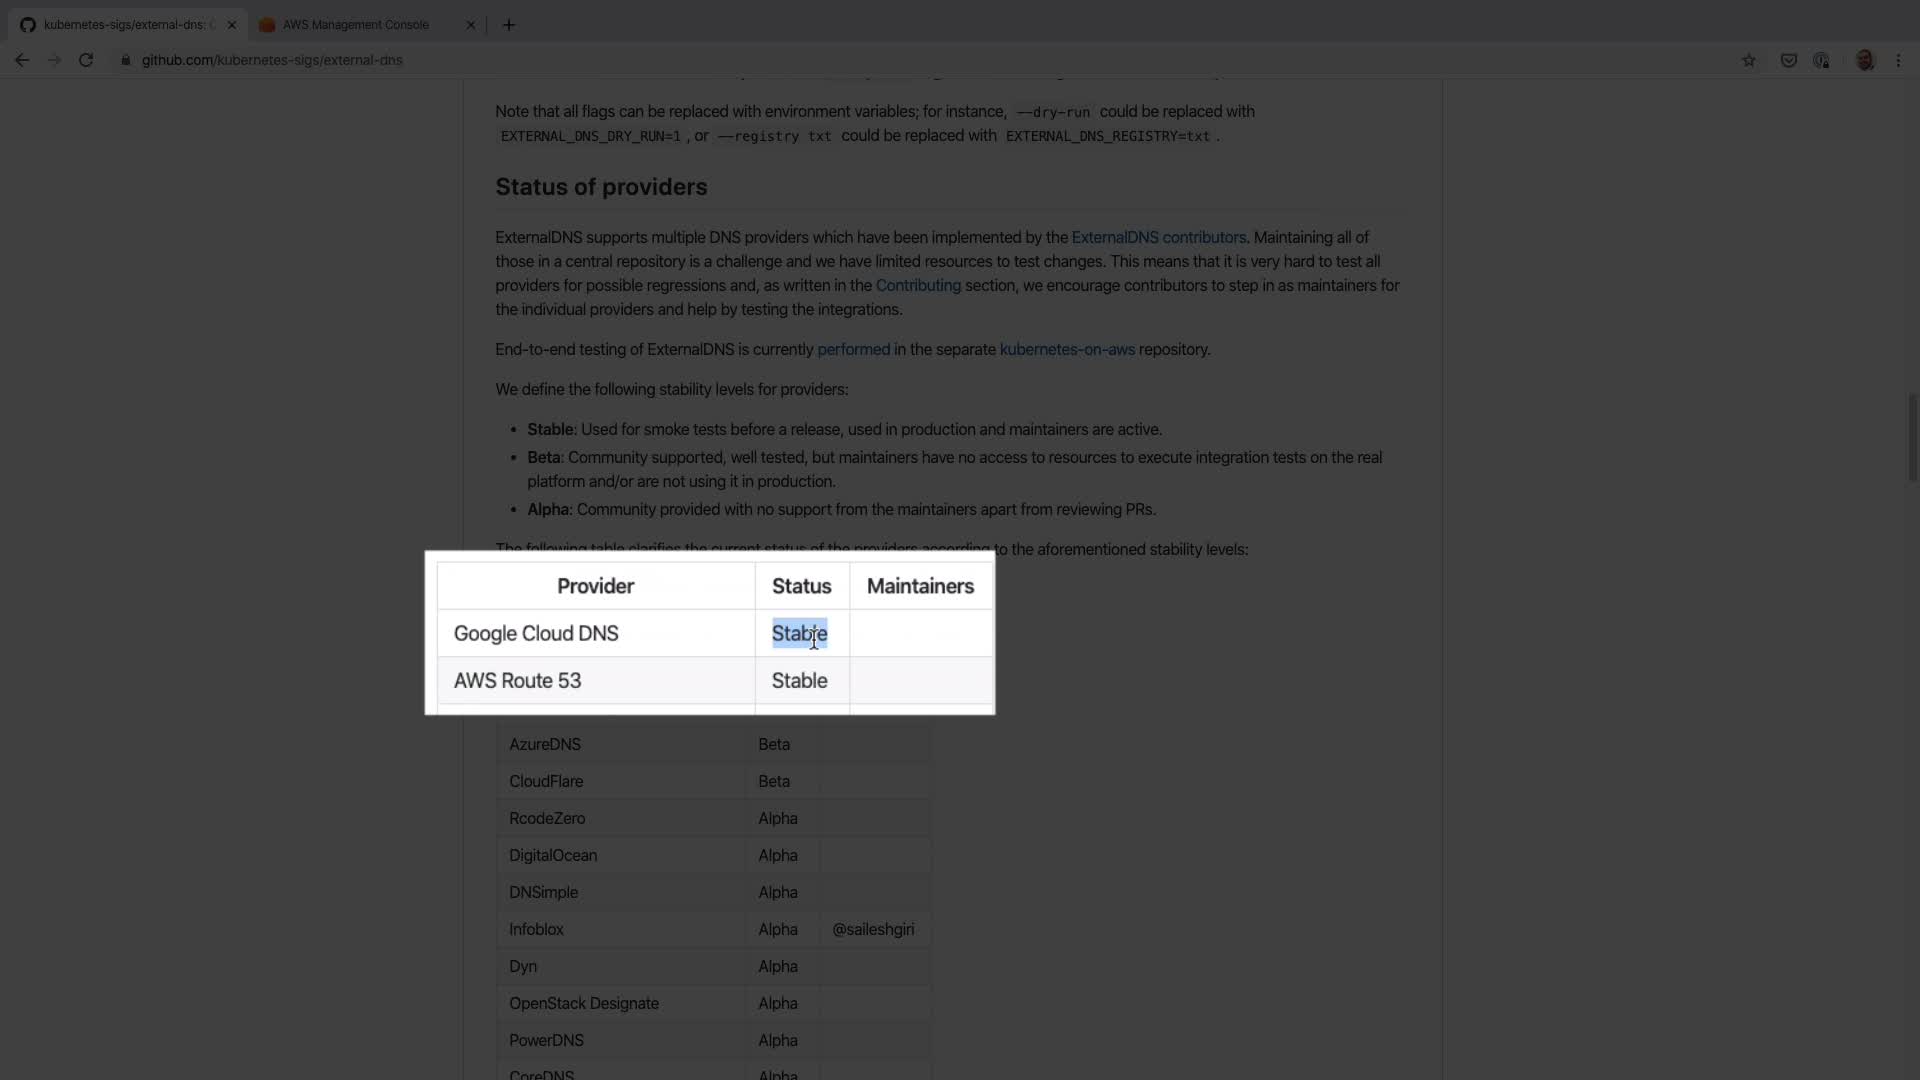Click the address bar URL
This screenshot has width=1920, height=1080.
point(272,60)
